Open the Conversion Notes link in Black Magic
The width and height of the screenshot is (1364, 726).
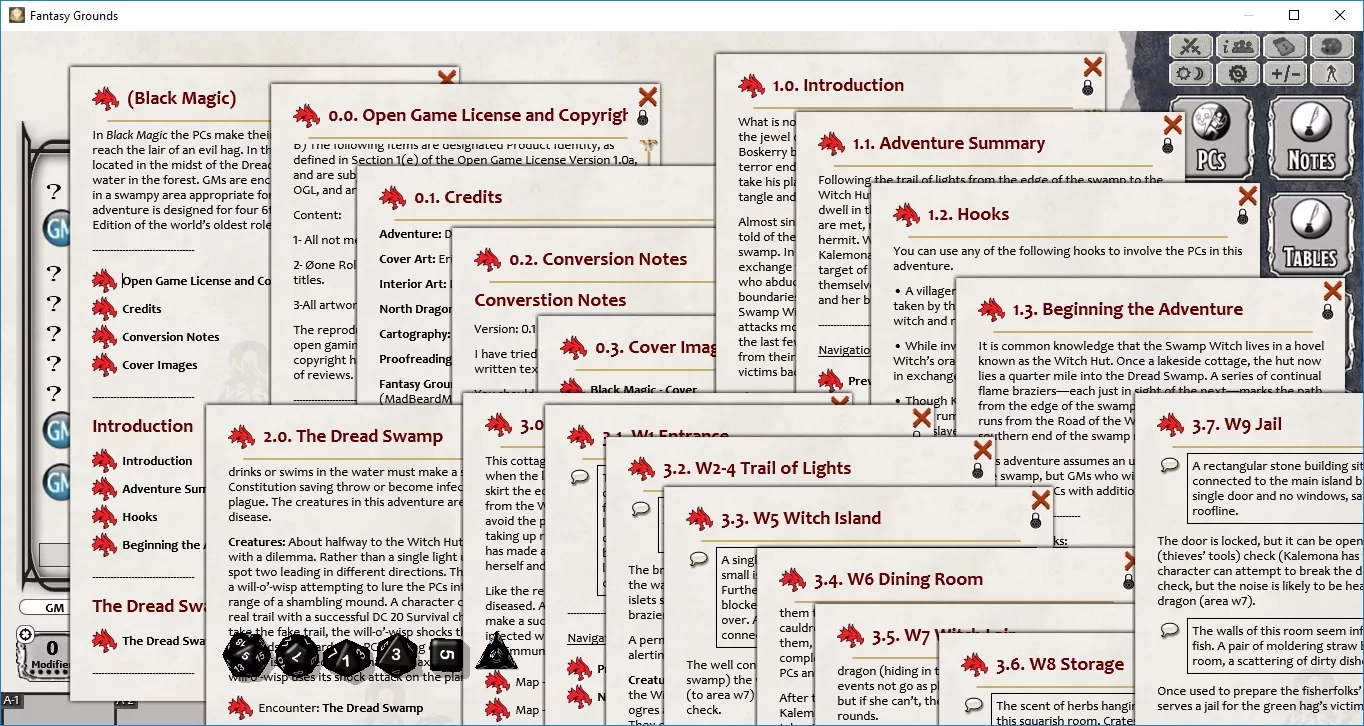tap(171, 337)
